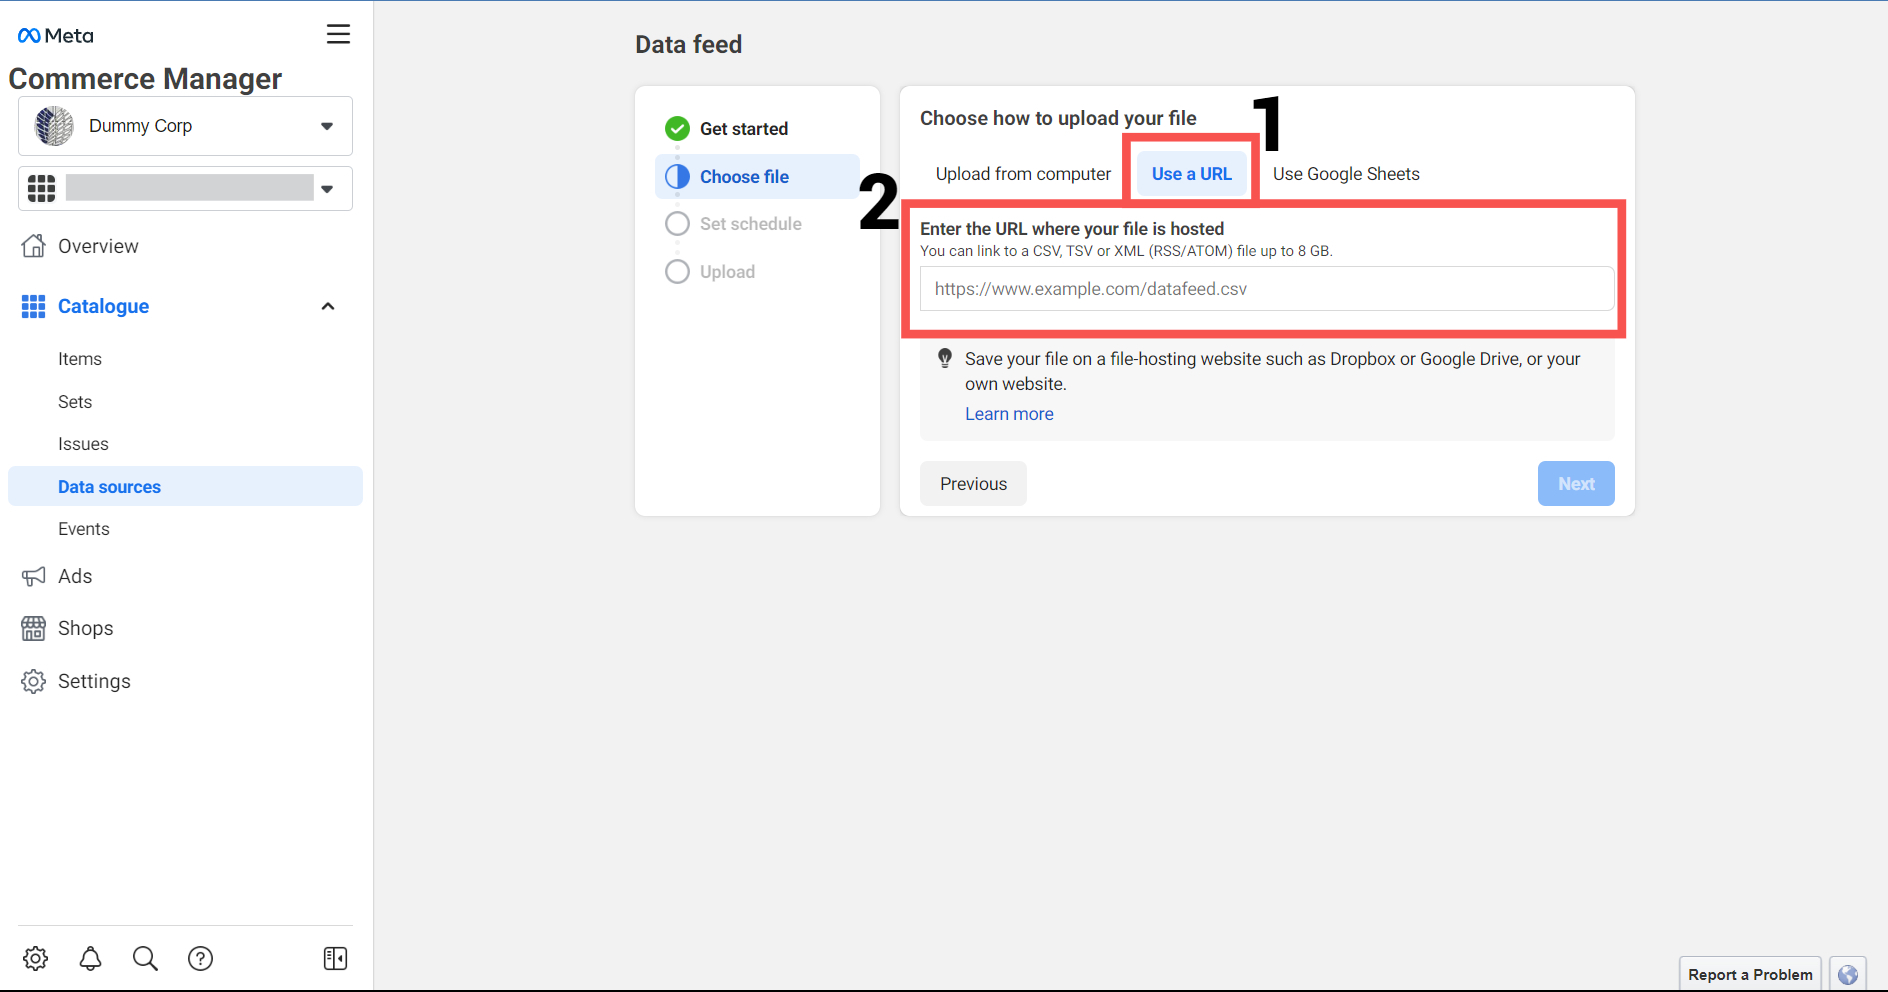Click the globe icon beside Report a Problem

[x=1847, y=974]
